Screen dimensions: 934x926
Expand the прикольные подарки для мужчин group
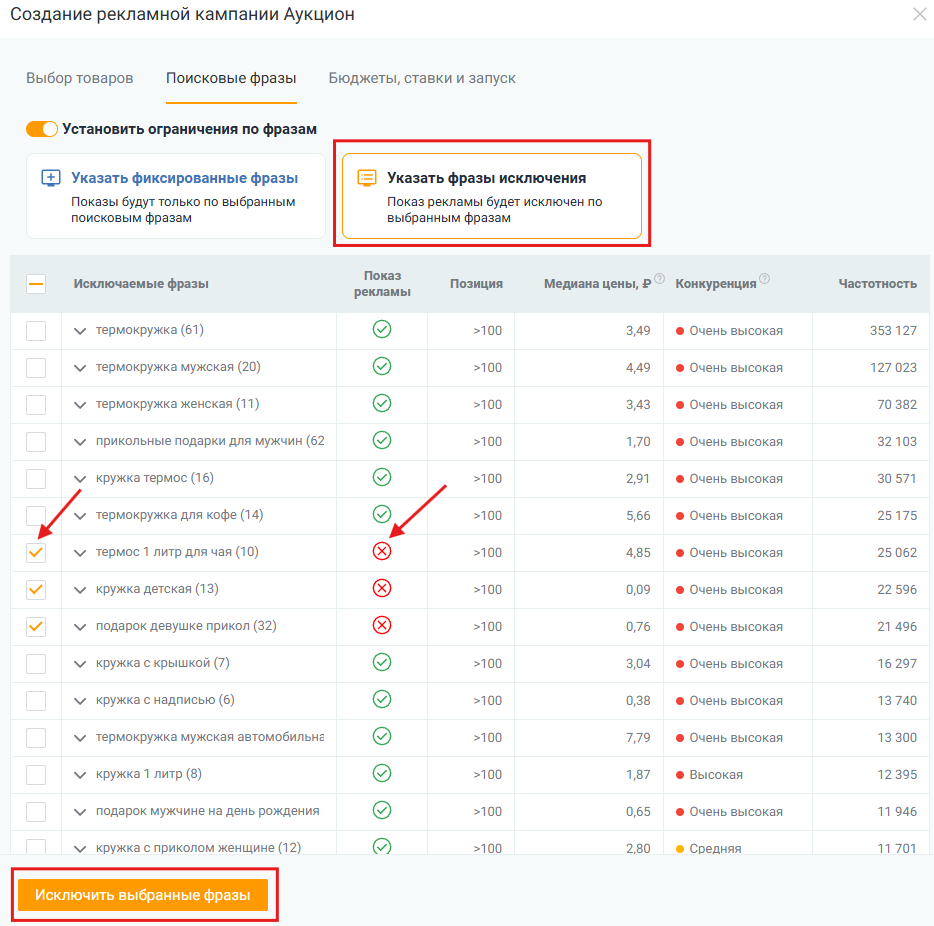click(80, 442)
